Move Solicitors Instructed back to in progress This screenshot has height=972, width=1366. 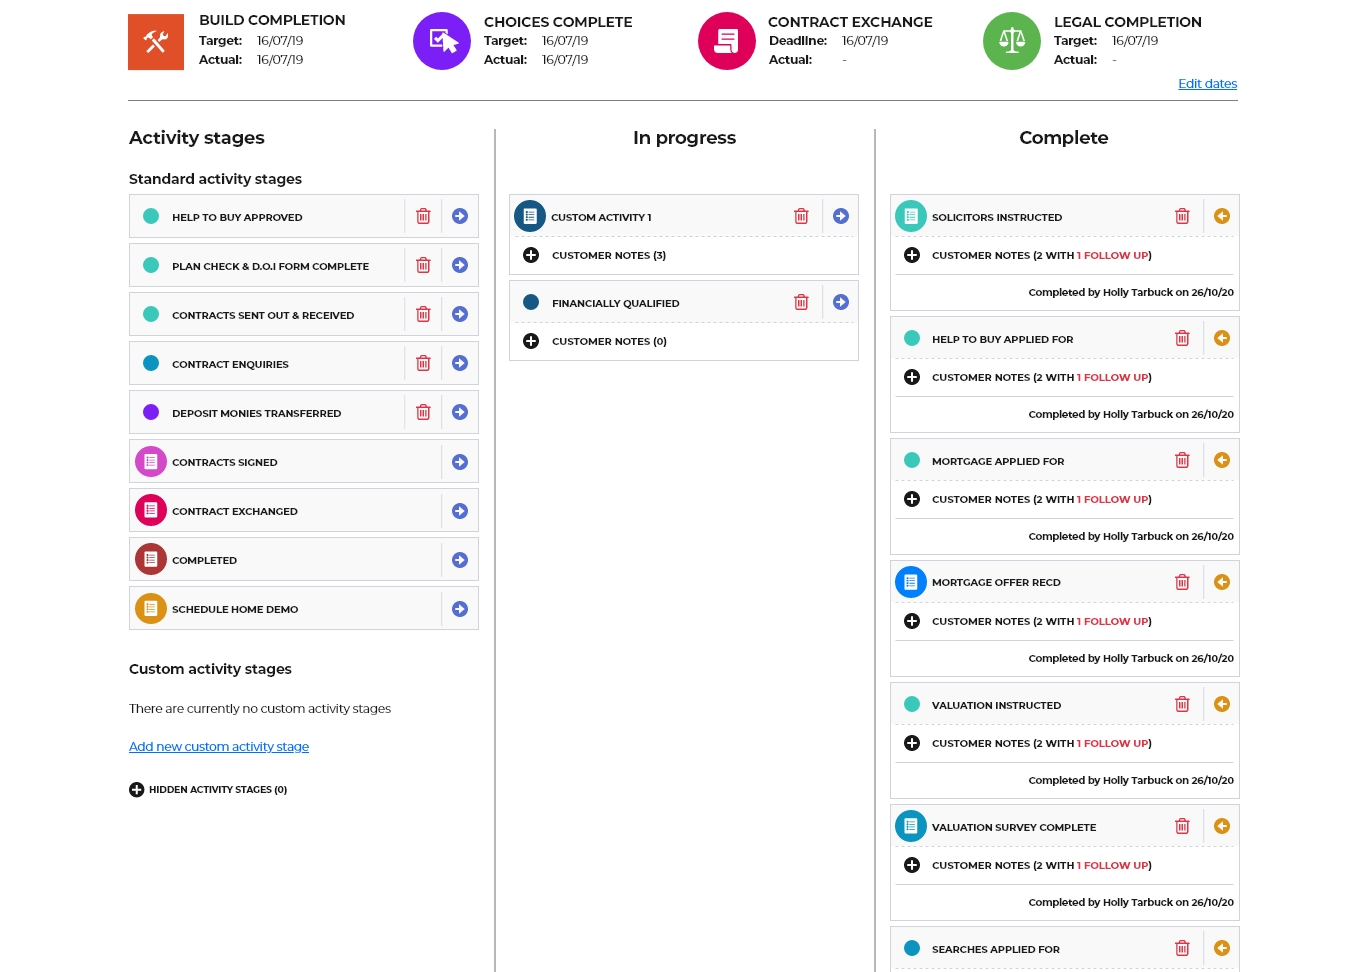pyautogui.click(x=1222, y=216)
